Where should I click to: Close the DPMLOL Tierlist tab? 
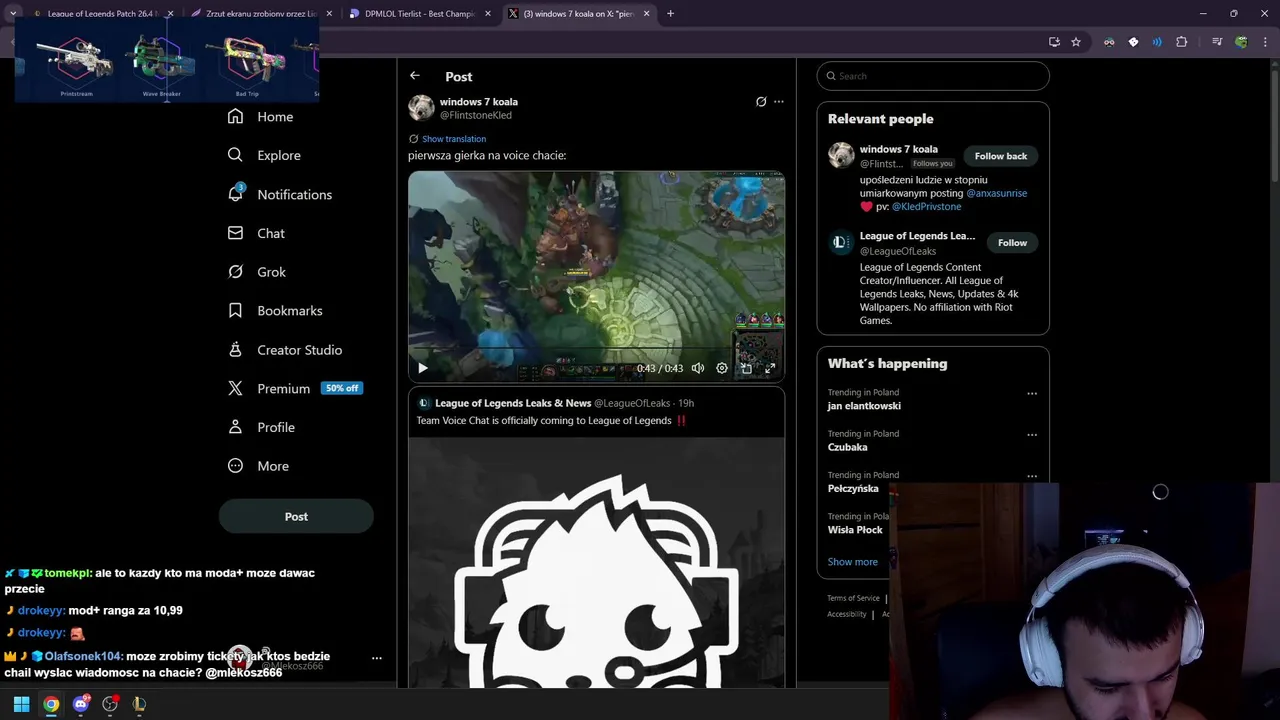(488, 14)
